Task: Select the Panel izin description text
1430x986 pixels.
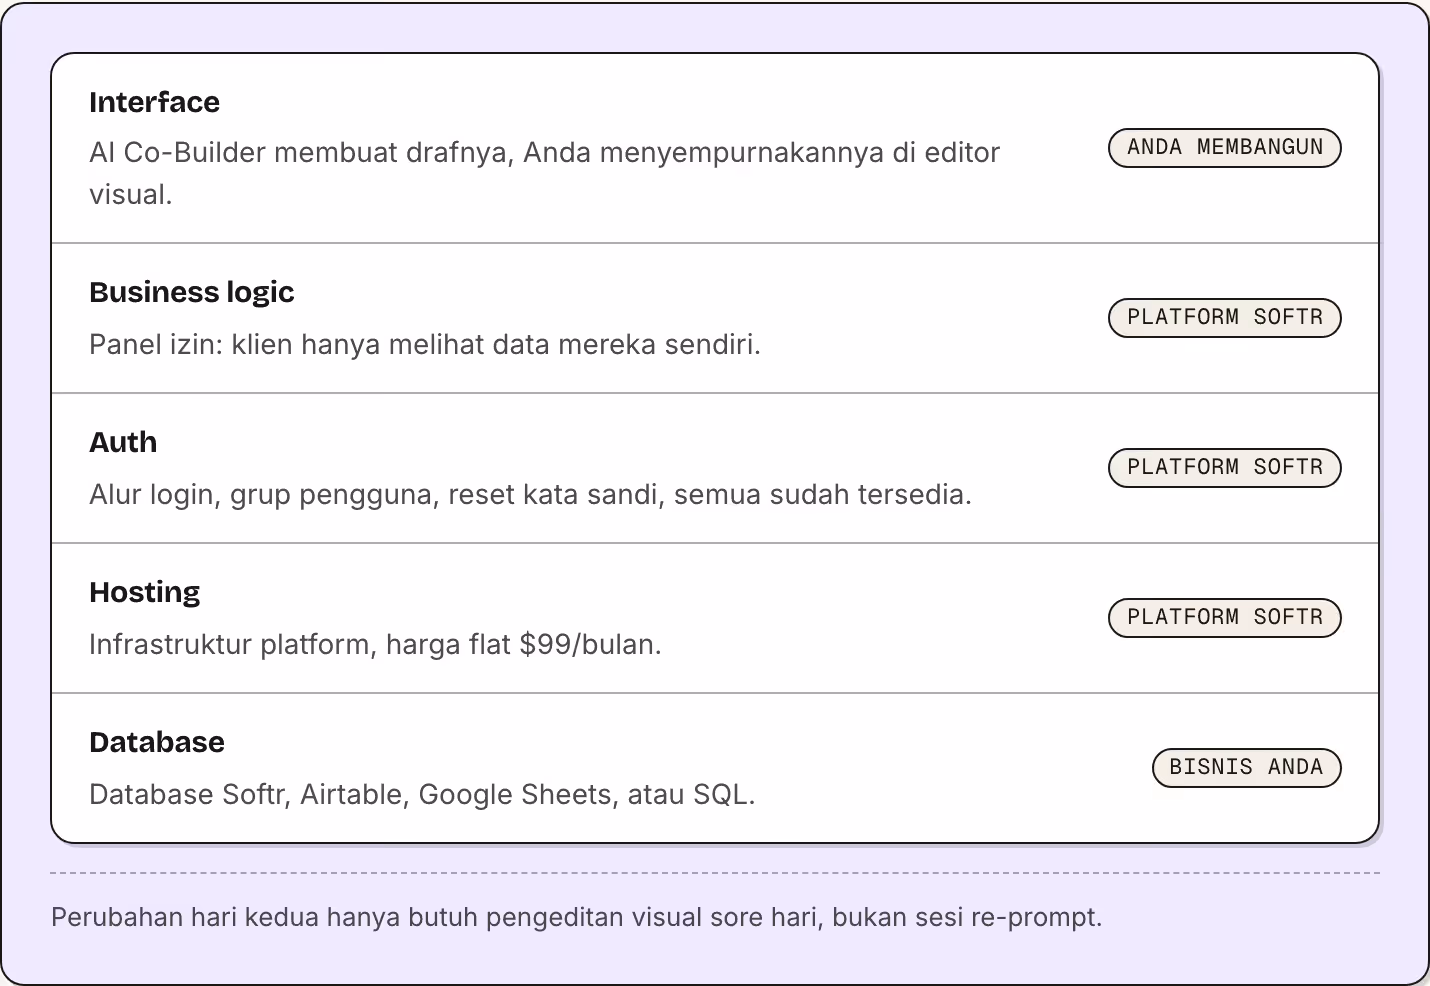Action: pyautogui.click(x=425, y=344)
